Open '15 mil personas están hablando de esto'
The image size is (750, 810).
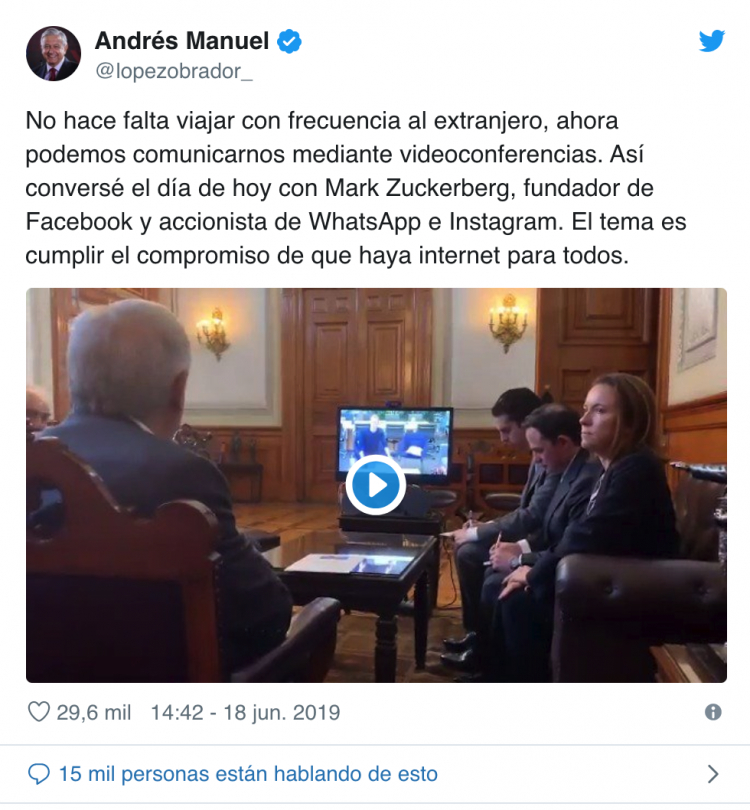(x=248, y=774)
